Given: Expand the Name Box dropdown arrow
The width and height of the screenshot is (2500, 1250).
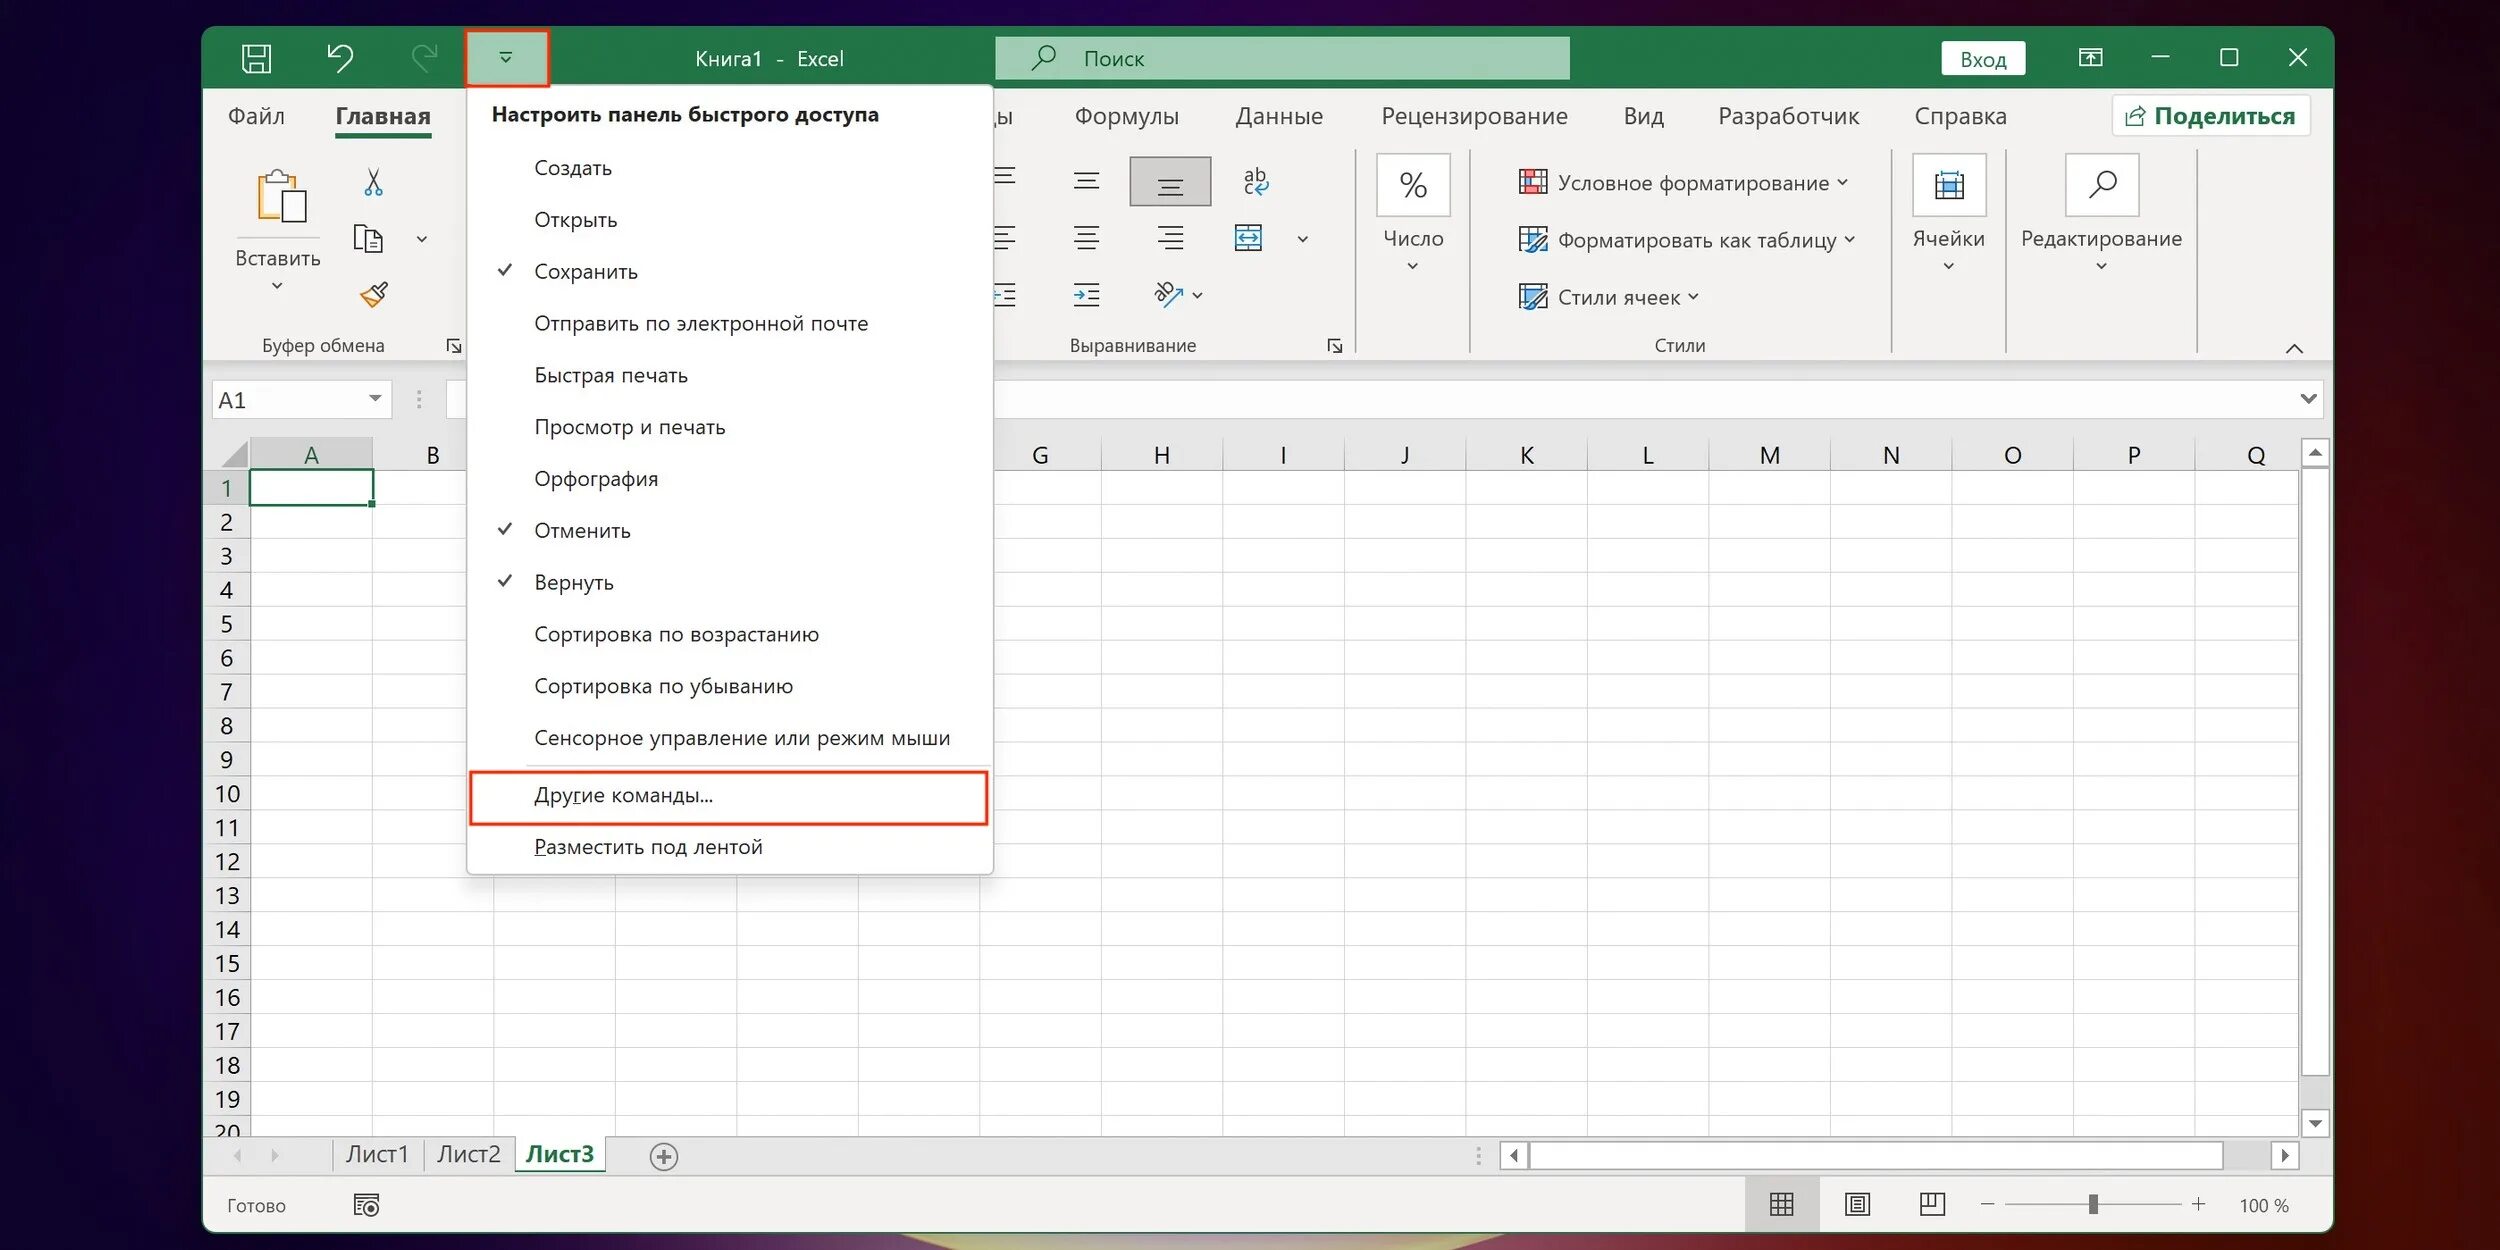Looking at the screenshot, I should tap(375, 399).
